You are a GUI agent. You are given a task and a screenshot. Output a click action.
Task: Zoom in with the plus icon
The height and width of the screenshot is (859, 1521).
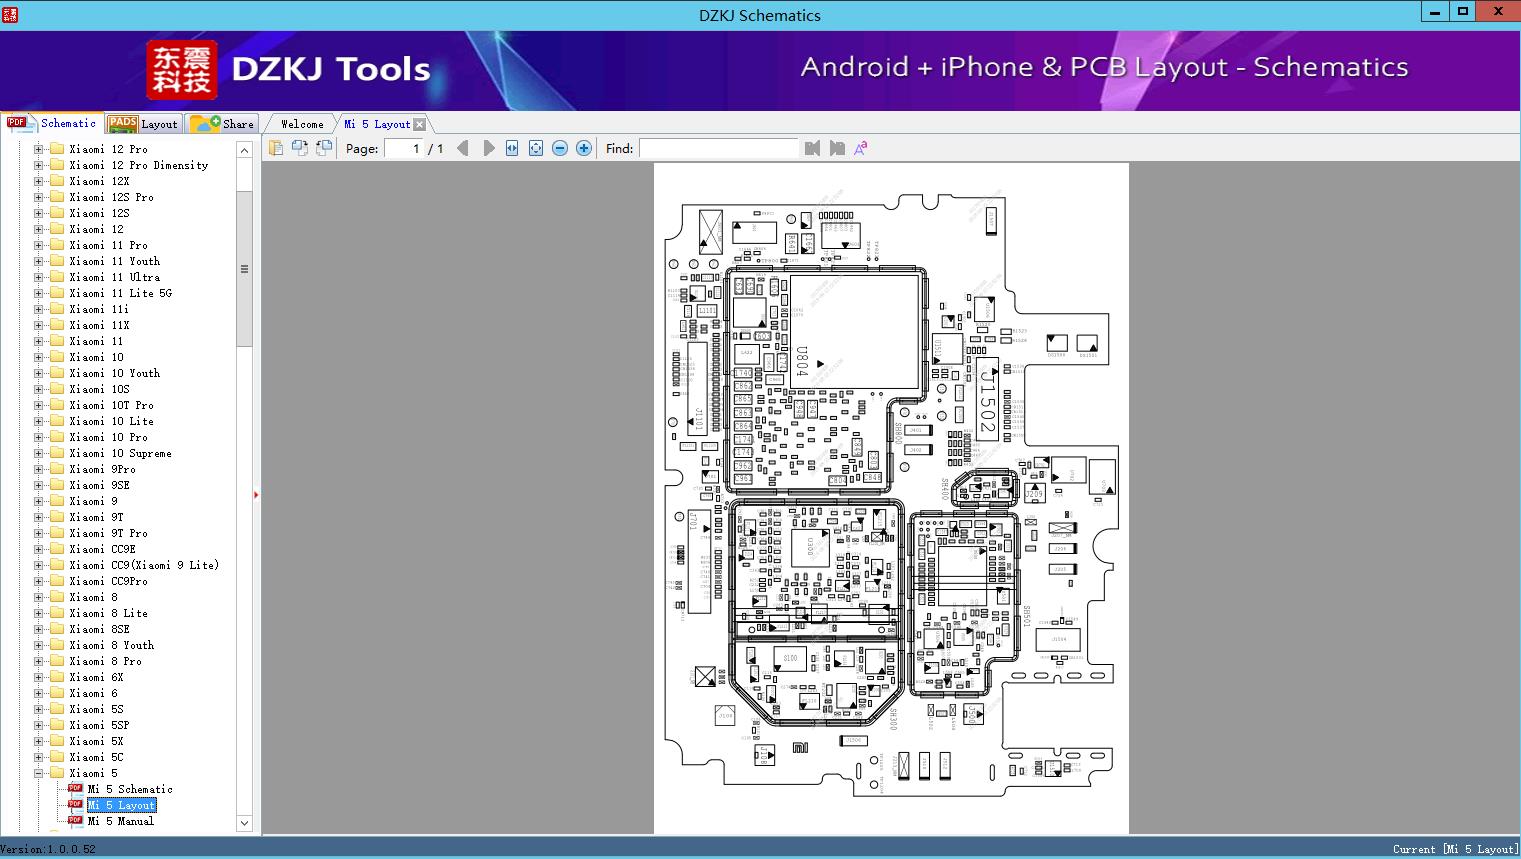584,148
